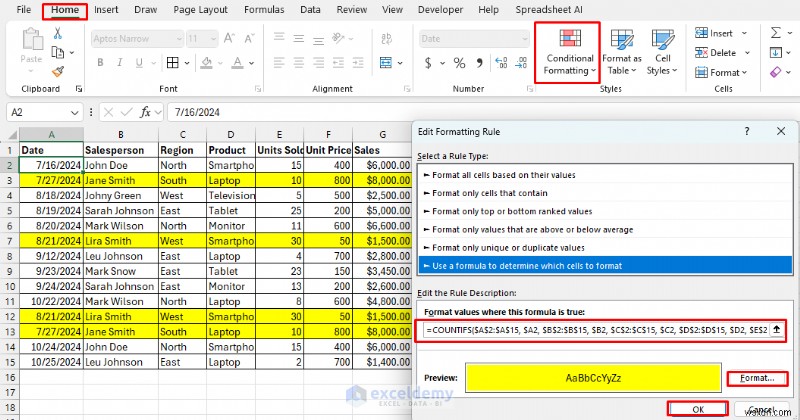Click OK in Edit Formatting Rule
Viewport: 800px width, 420px height.
[698, 409]
